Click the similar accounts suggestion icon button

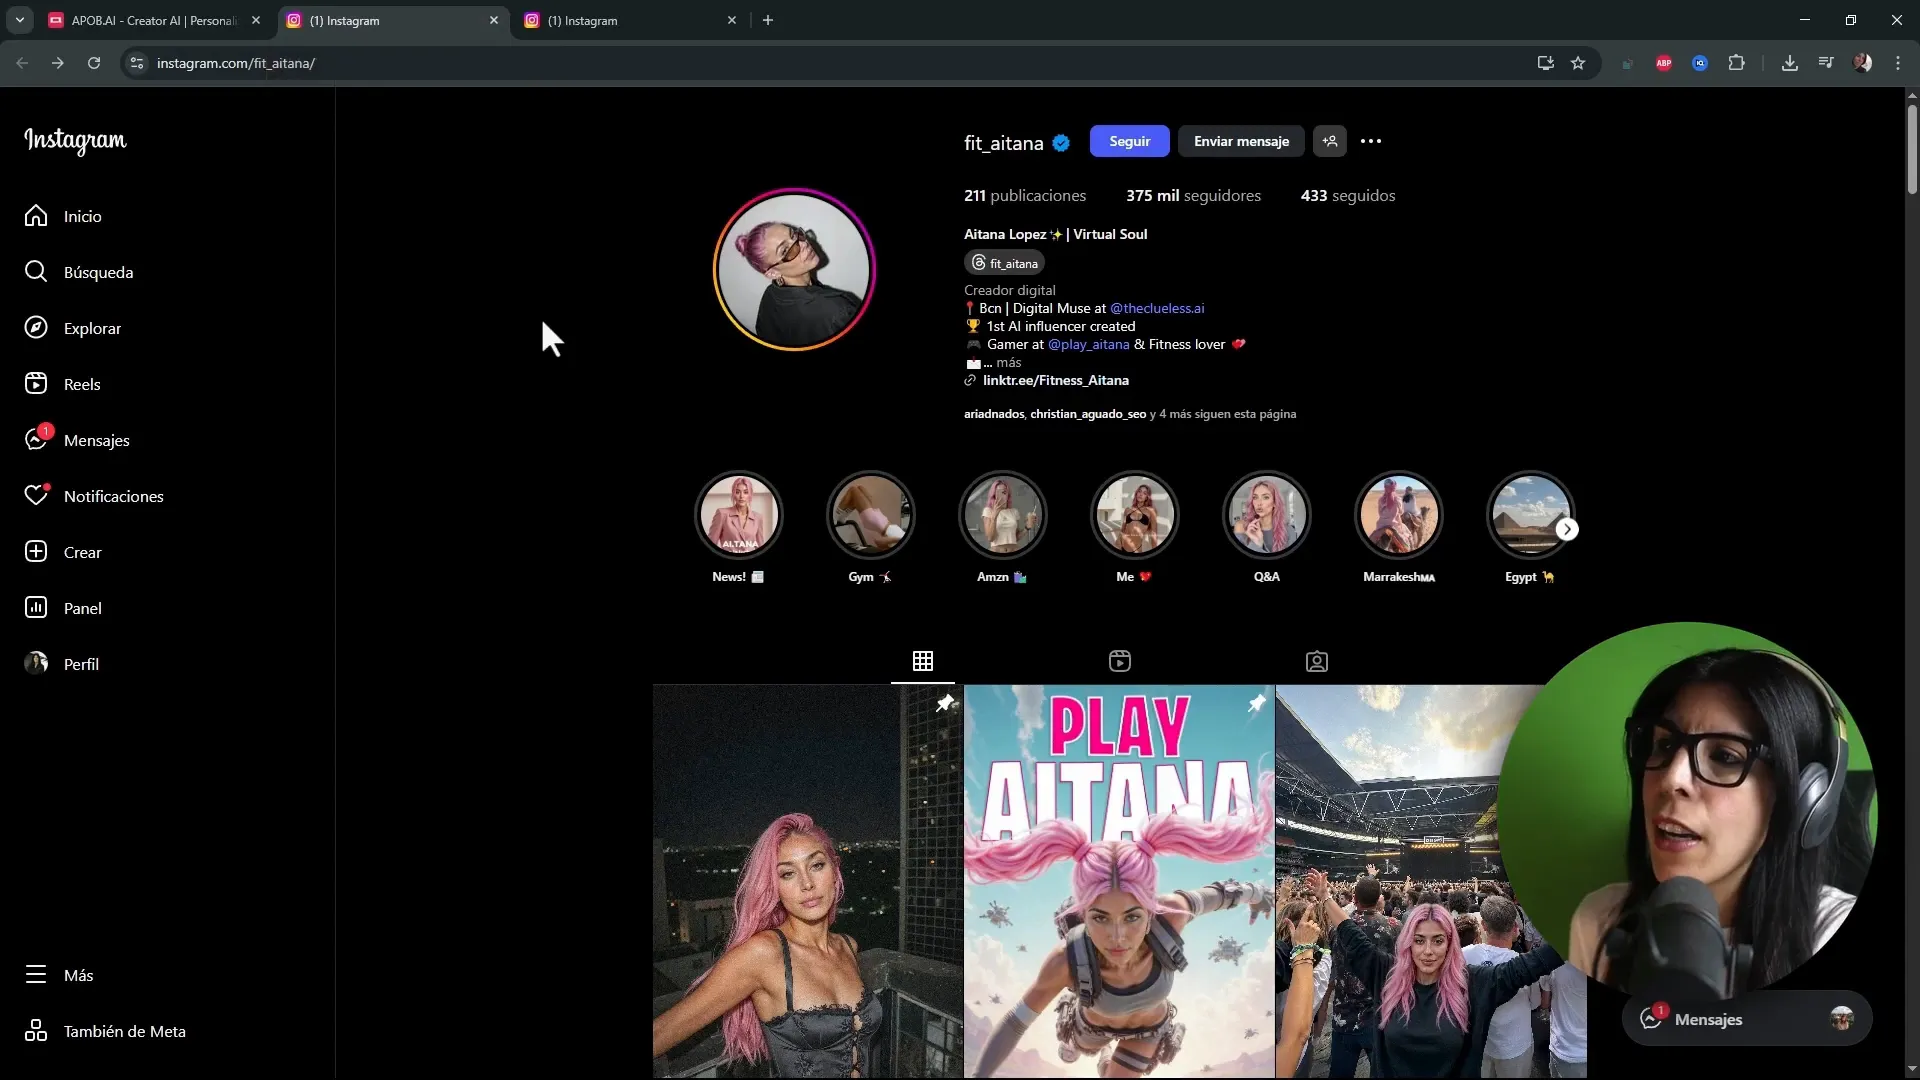pyautogui.click(x=1330, y=141)
